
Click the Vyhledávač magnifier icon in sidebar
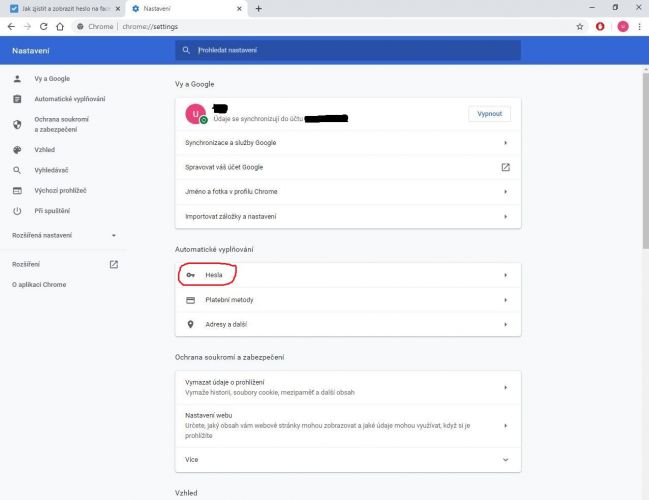pos(17,170)
